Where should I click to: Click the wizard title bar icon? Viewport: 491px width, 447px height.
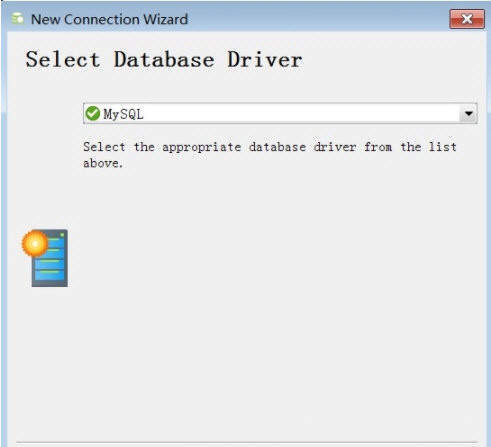click(17, 19)
